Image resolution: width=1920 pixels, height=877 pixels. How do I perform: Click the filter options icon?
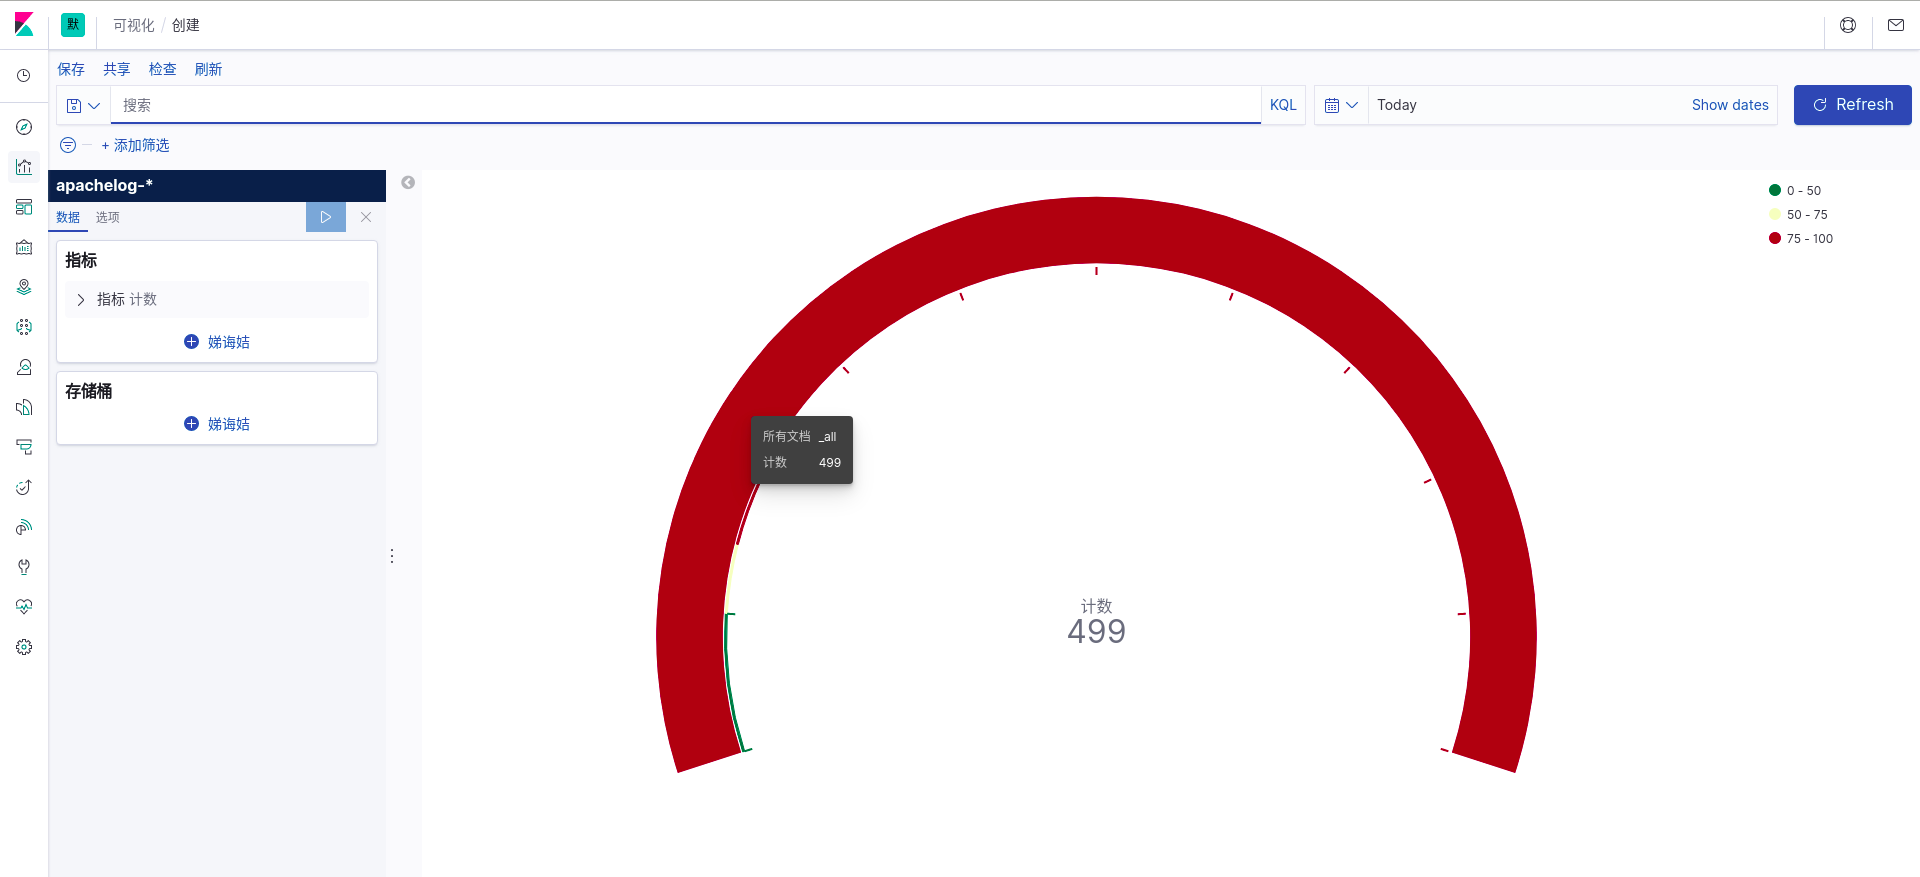coord(68,145)
